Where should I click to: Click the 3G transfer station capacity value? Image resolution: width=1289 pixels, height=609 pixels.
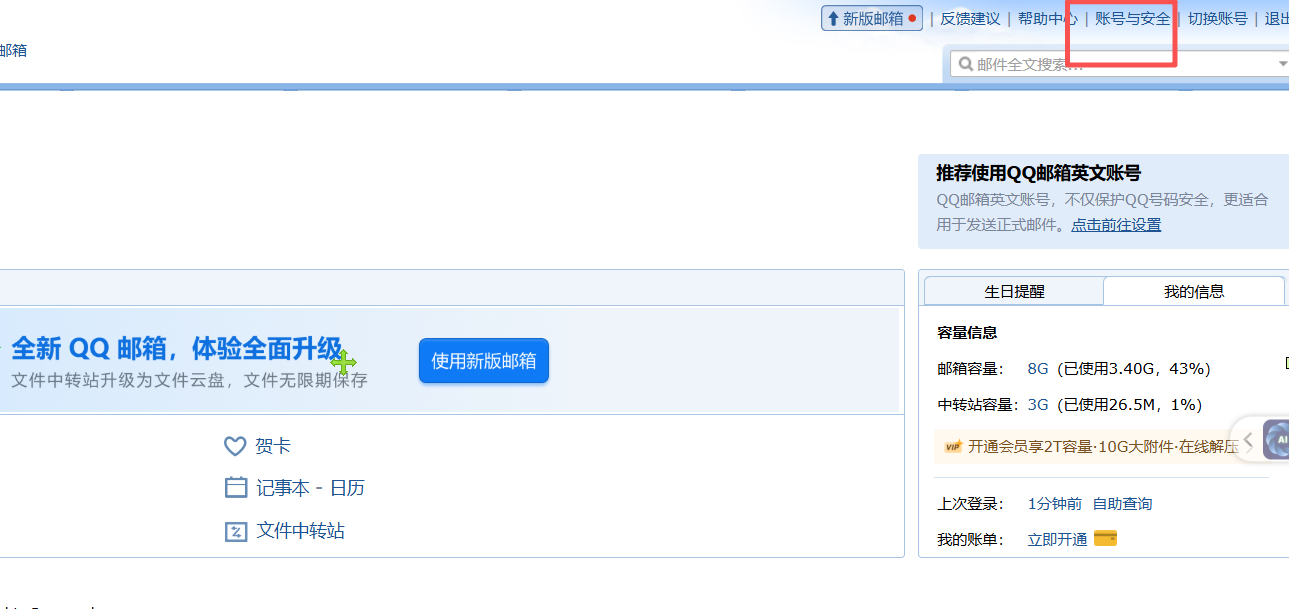[1038, 405]
